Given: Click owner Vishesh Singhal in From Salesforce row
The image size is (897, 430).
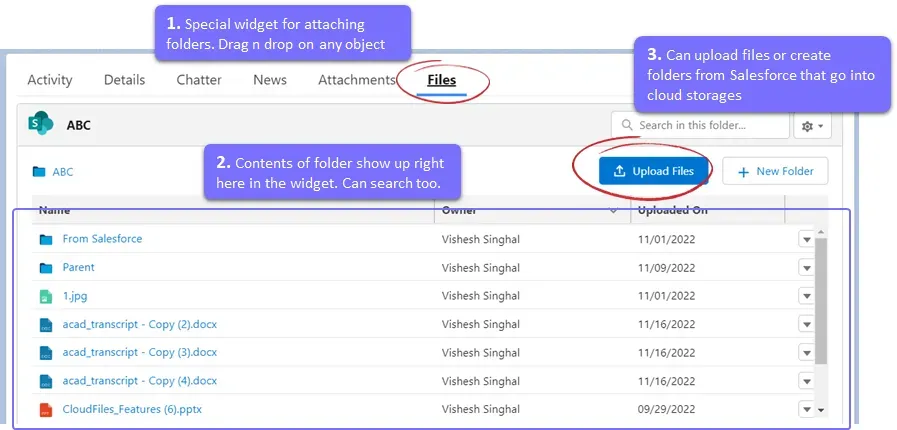Looking at the screenshot, I should 481,240.
